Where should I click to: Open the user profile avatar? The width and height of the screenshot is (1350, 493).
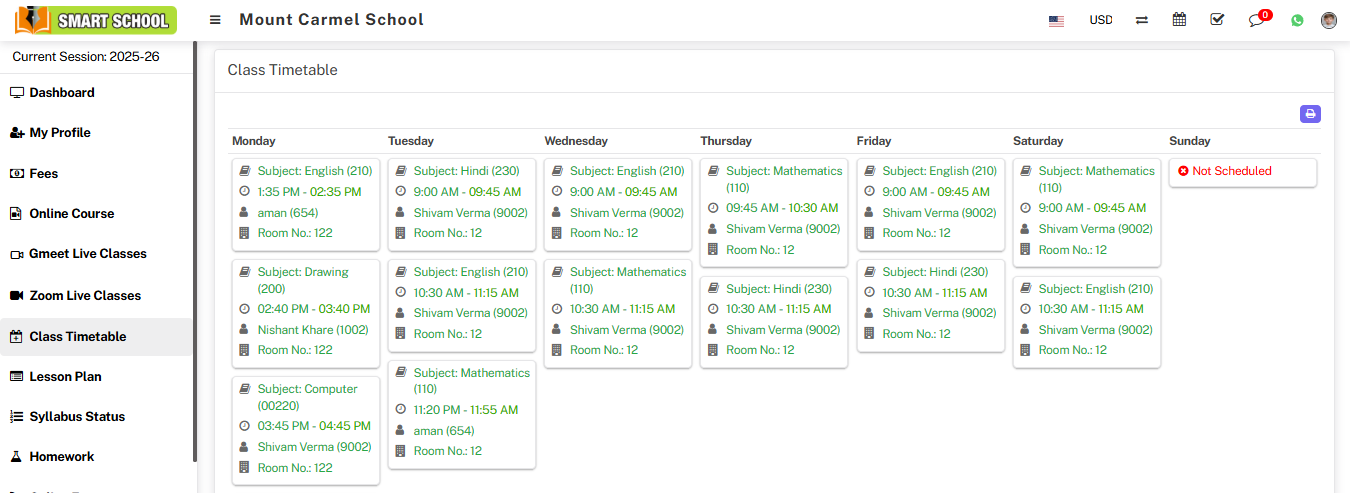click(1329, 20)
